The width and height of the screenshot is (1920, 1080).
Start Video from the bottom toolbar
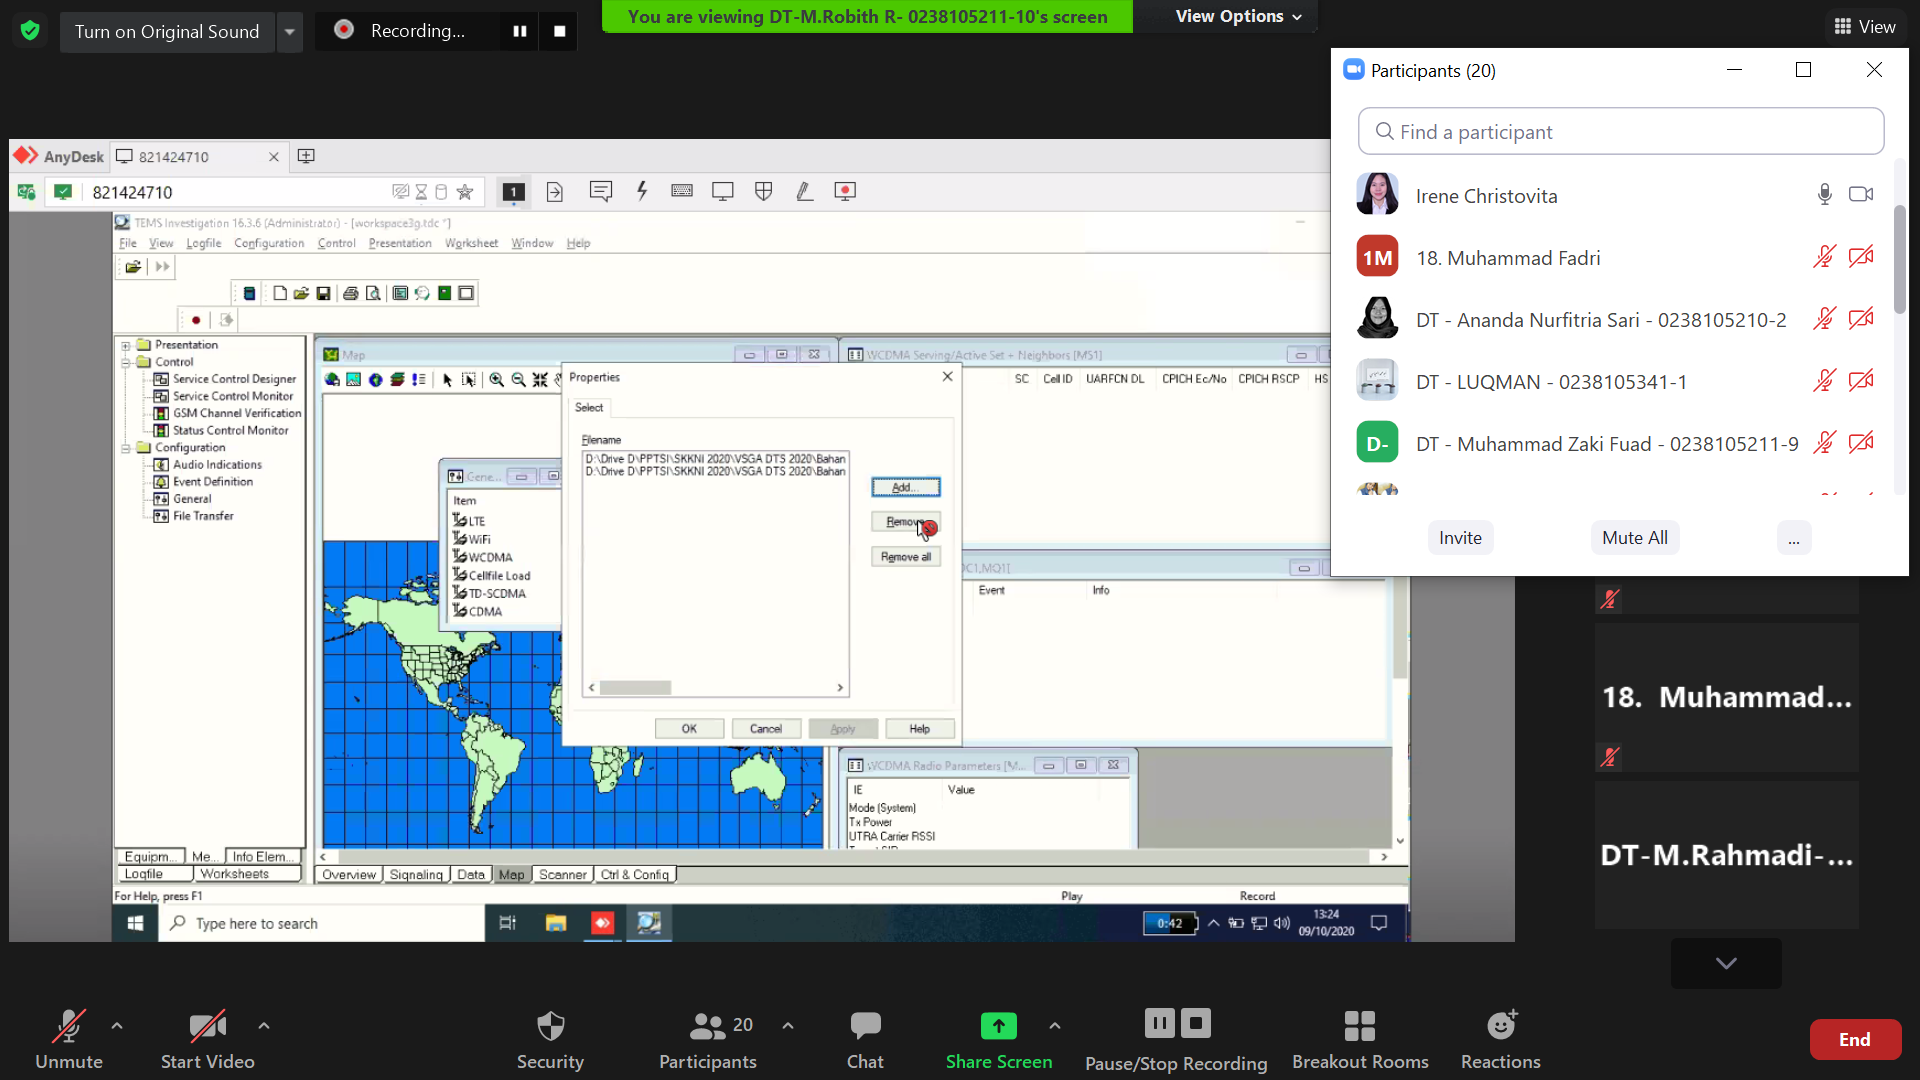(207, 1026)
